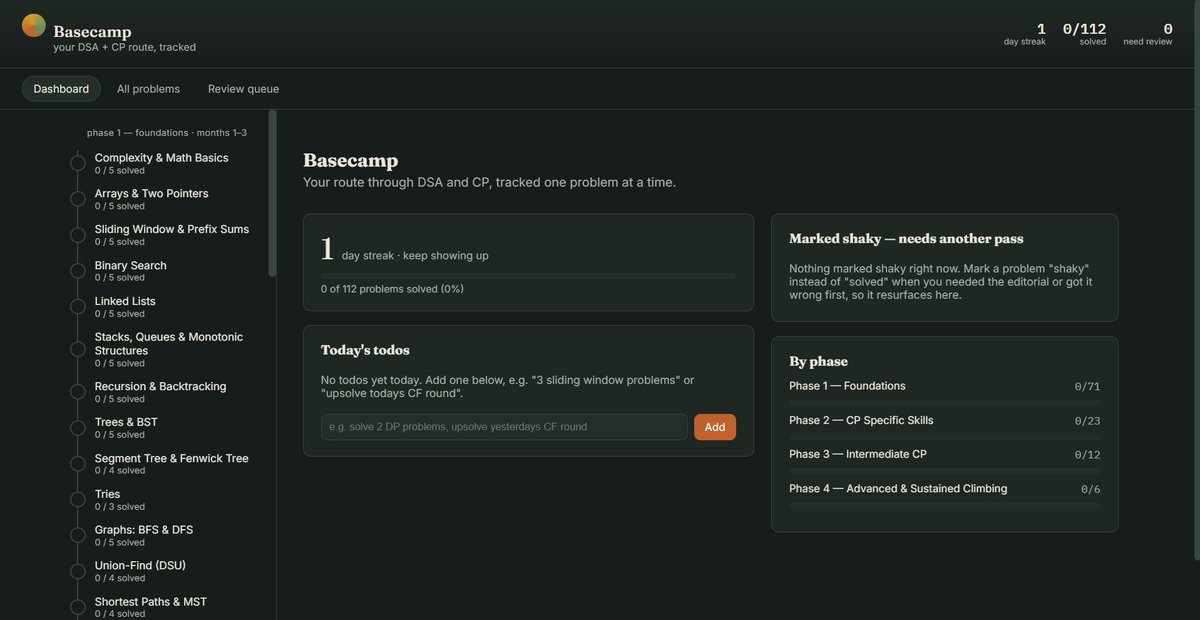Click the 0/23 phase count
The image size is (1200, 620).
click(x=1088, y=421)
